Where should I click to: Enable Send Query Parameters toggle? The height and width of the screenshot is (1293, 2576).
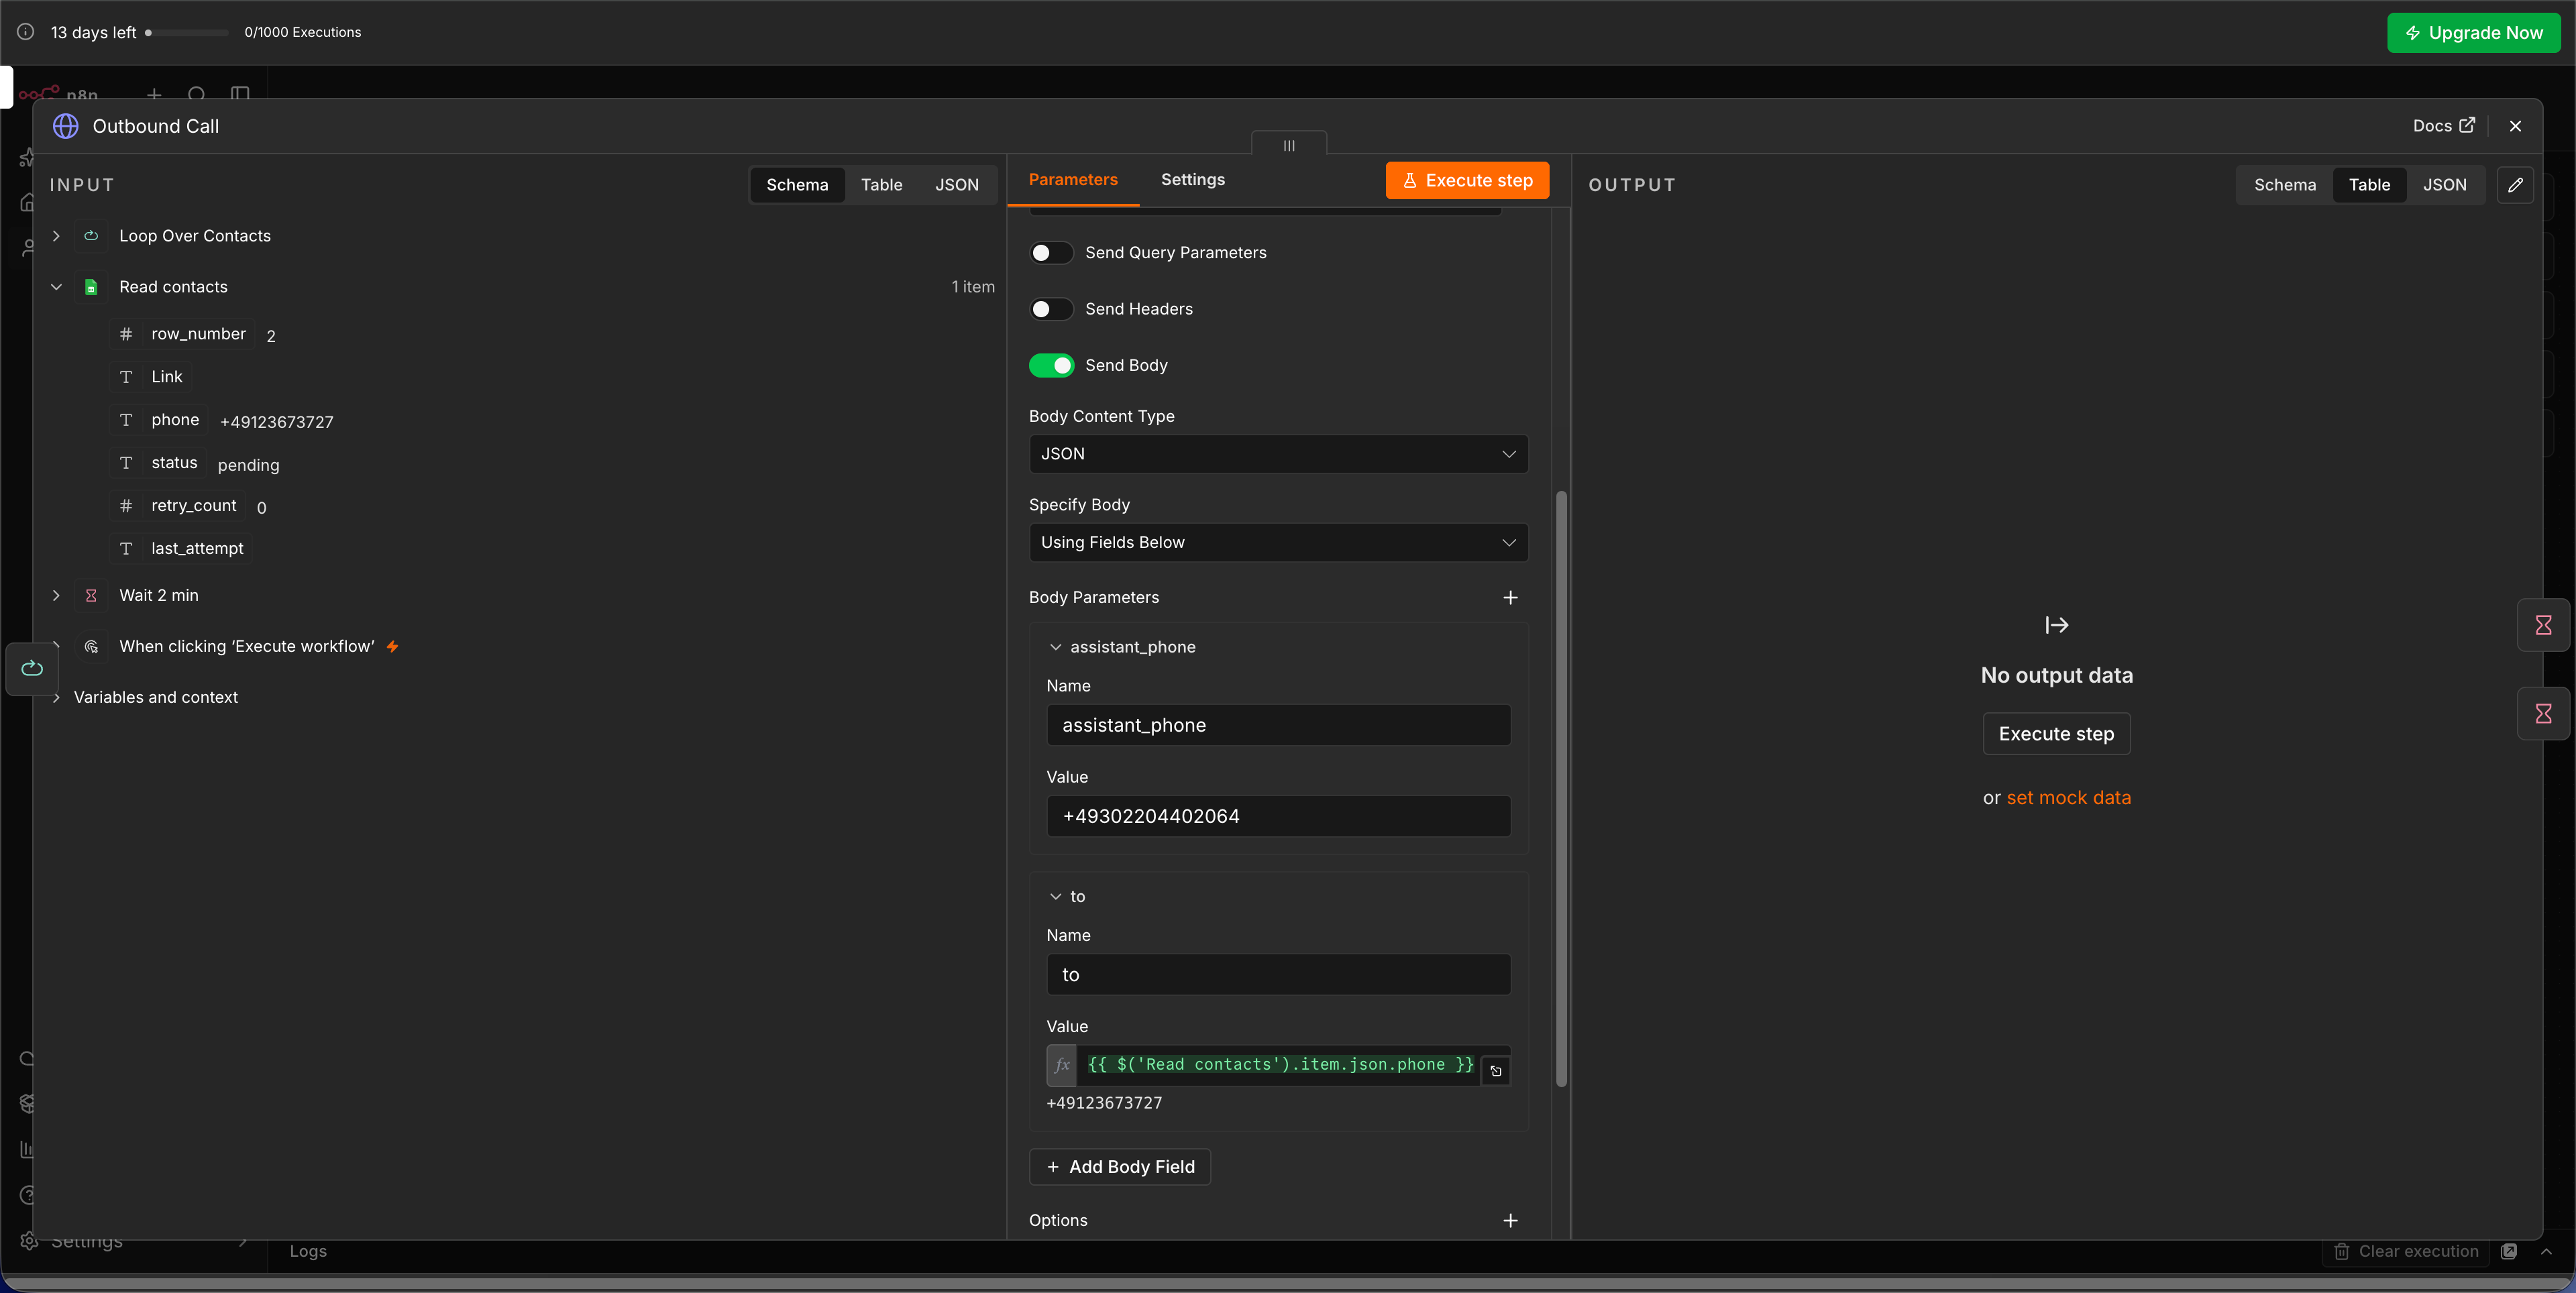(1051, 253)
